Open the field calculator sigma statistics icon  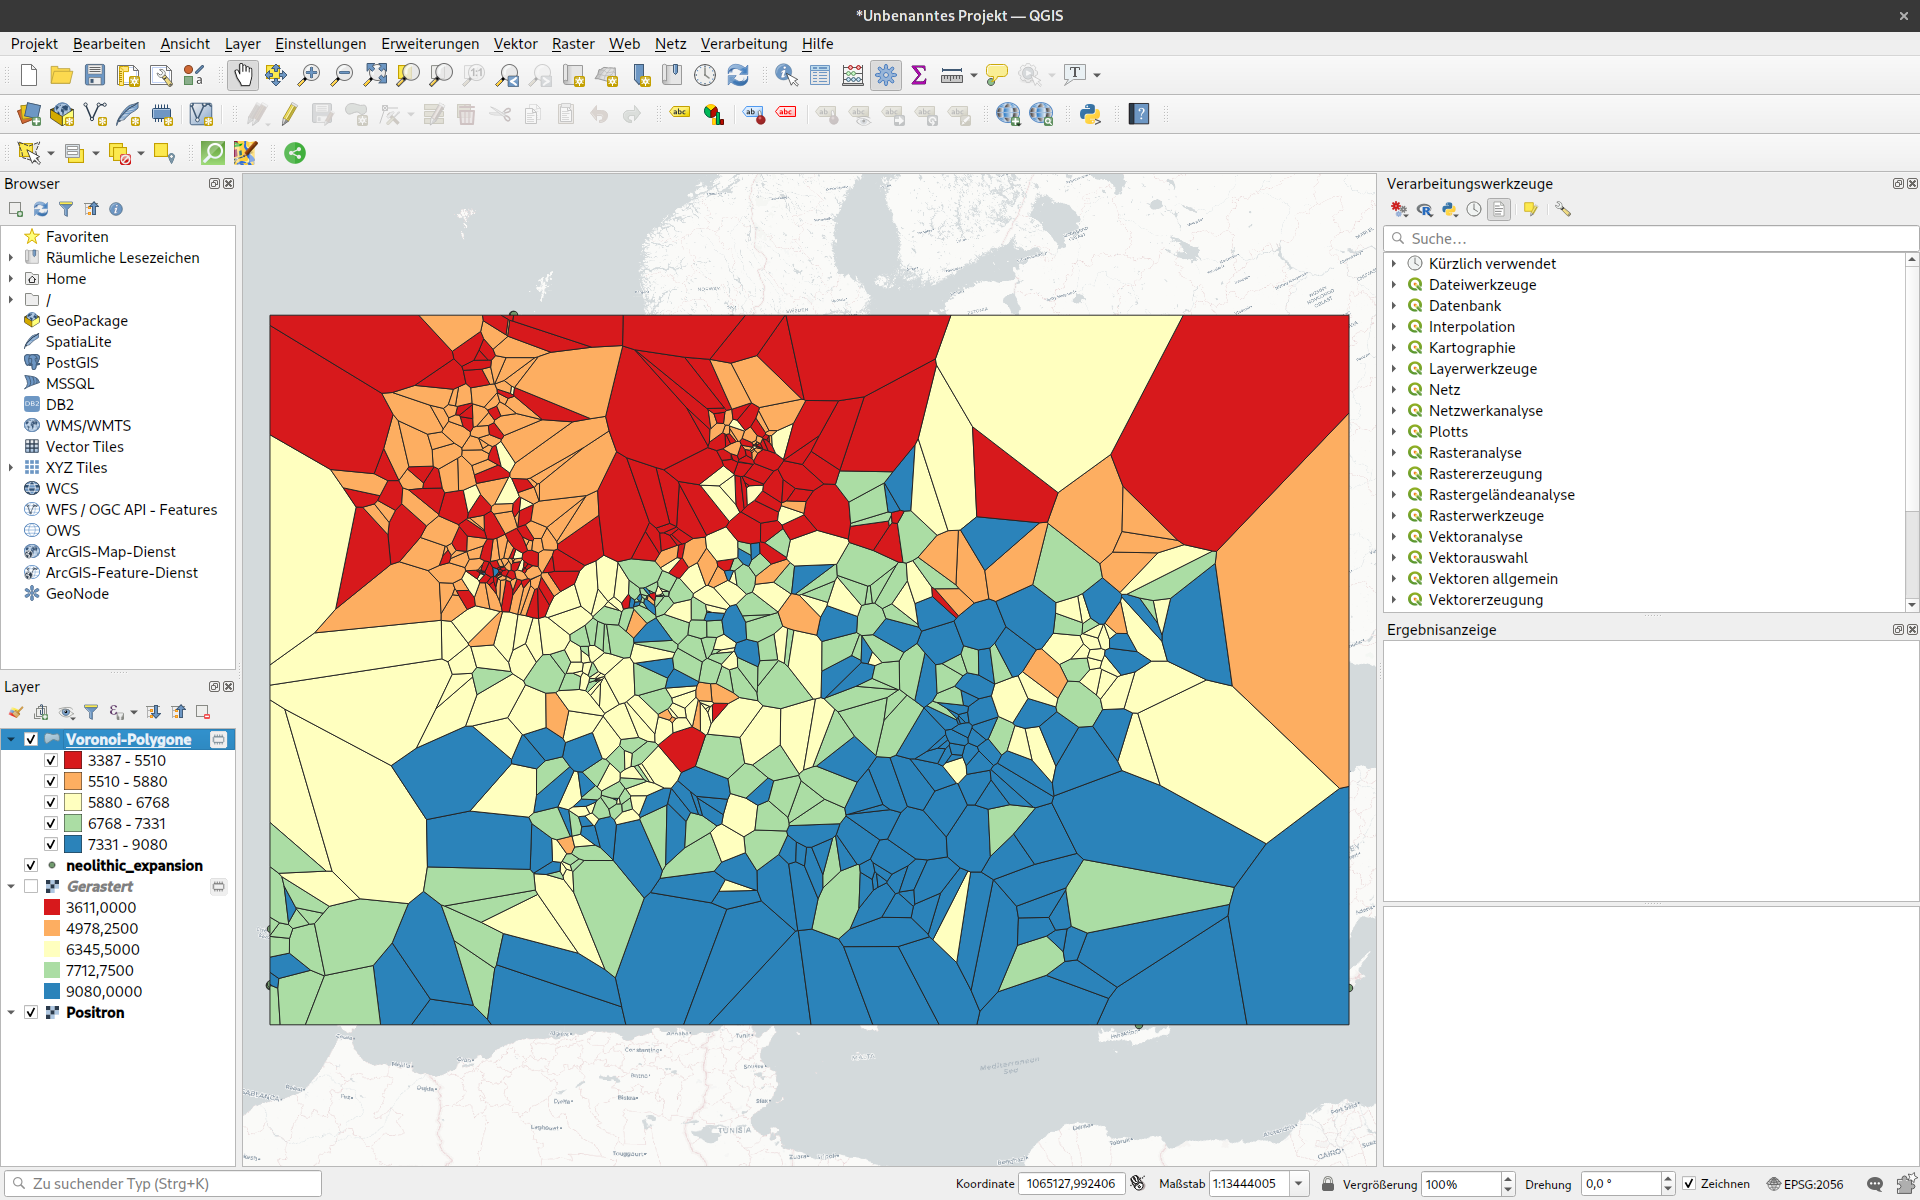pyautogui.click(x=919, y=75)
